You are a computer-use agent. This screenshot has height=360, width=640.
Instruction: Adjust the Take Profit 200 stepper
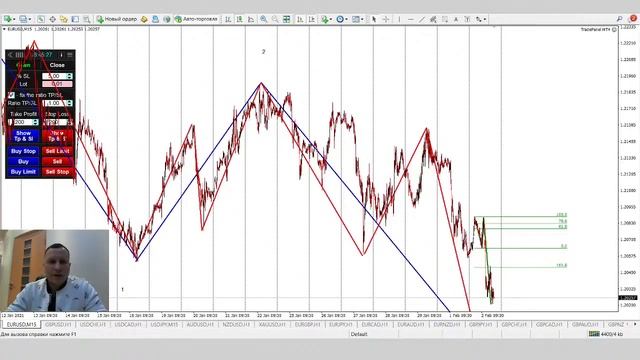tap(36, 122)
